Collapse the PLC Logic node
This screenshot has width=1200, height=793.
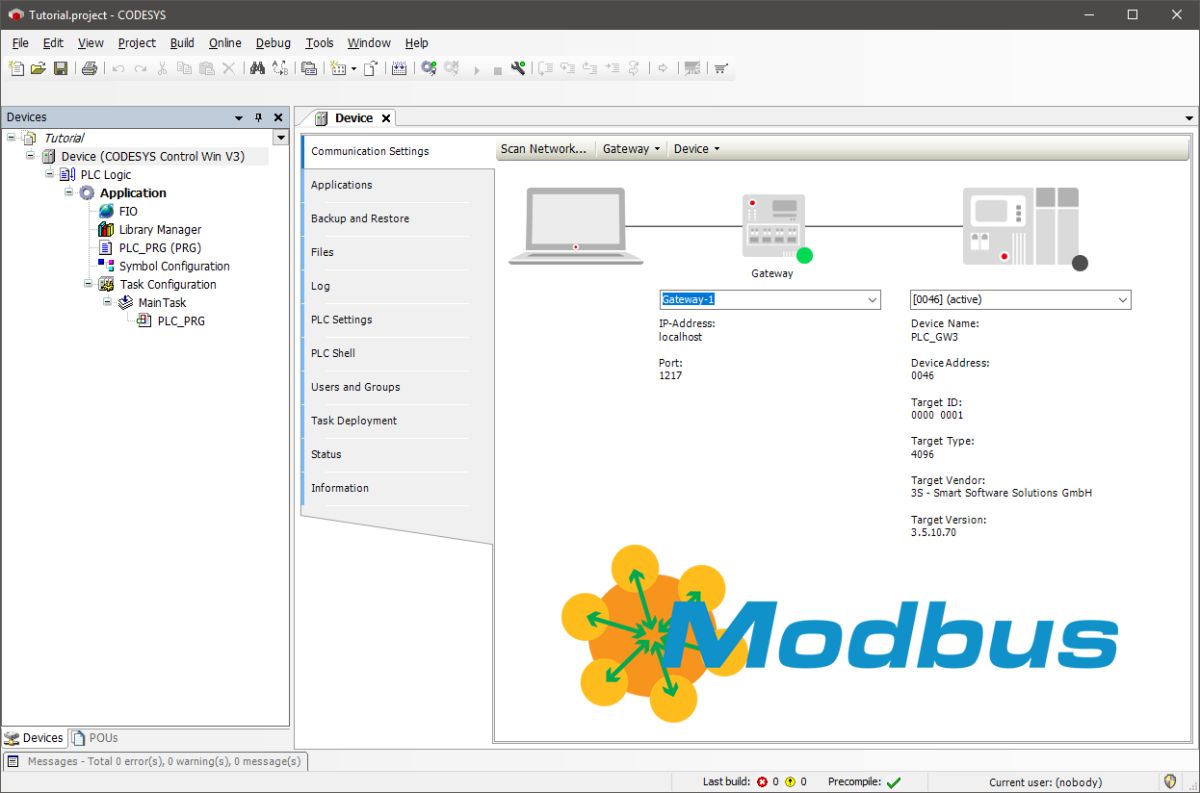(50, 173)
